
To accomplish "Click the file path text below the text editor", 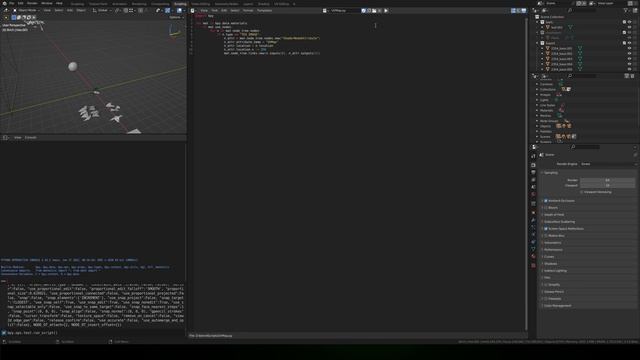I will coord(211,336).
